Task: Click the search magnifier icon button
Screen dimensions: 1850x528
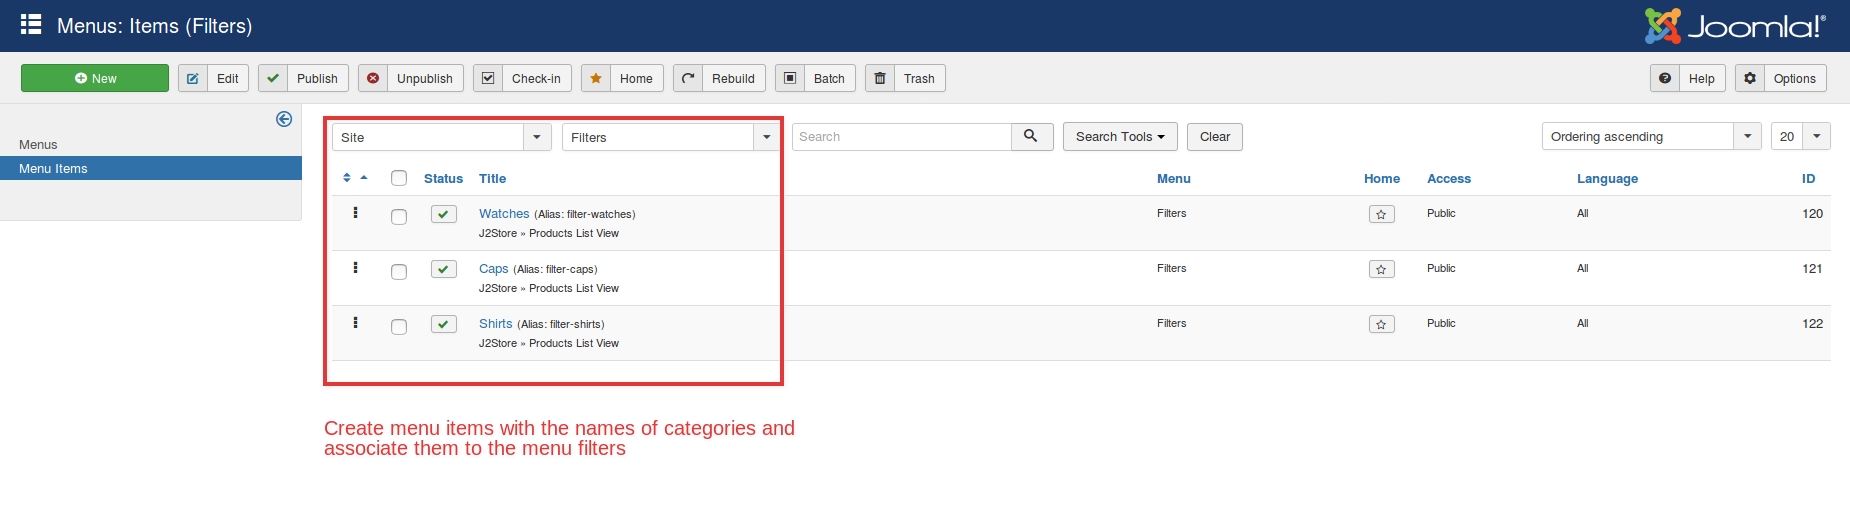Action: 1031,137
